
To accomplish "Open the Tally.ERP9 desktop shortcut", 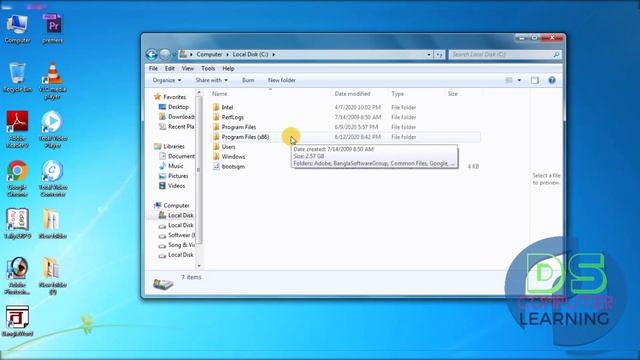I will click(17, 224).
